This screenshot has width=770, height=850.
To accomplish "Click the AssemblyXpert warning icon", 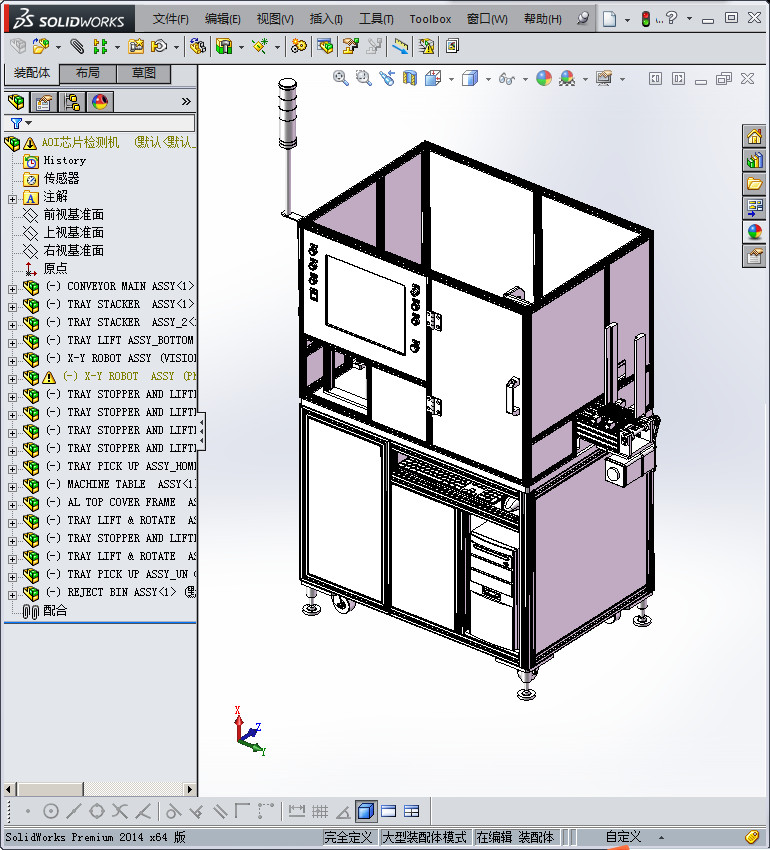I will (426, 47).
